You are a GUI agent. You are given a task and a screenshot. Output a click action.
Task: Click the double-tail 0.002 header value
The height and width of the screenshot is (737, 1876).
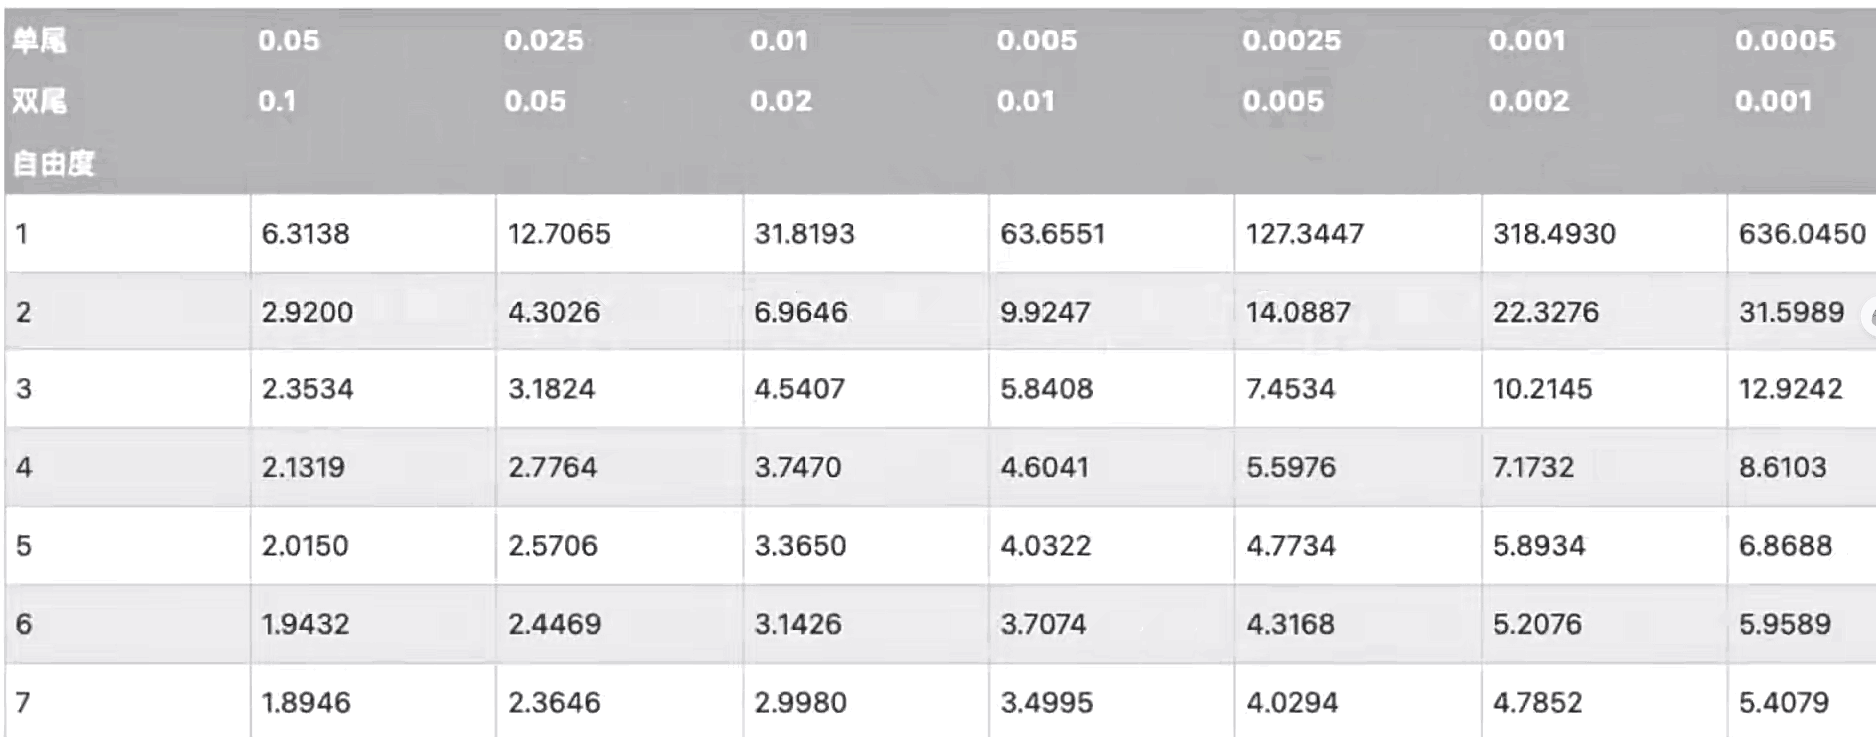pyautogui.click(x=1529, y=101)
